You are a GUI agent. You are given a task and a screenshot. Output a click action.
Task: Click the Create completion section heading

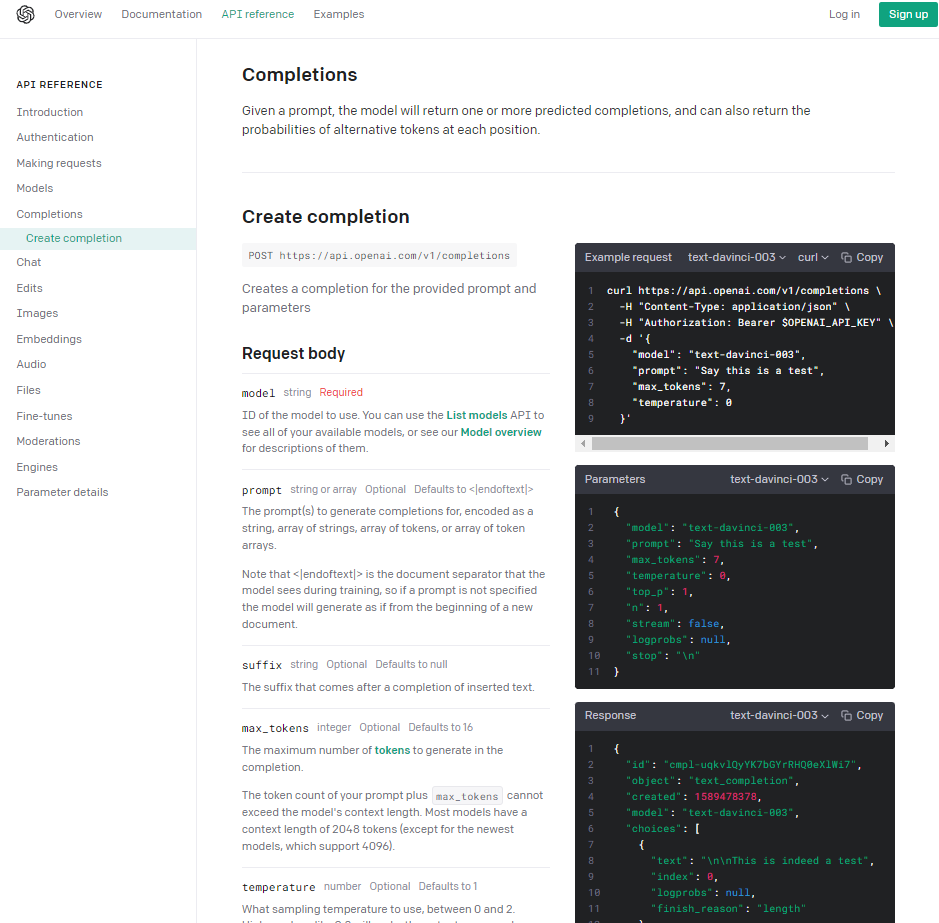326,216
